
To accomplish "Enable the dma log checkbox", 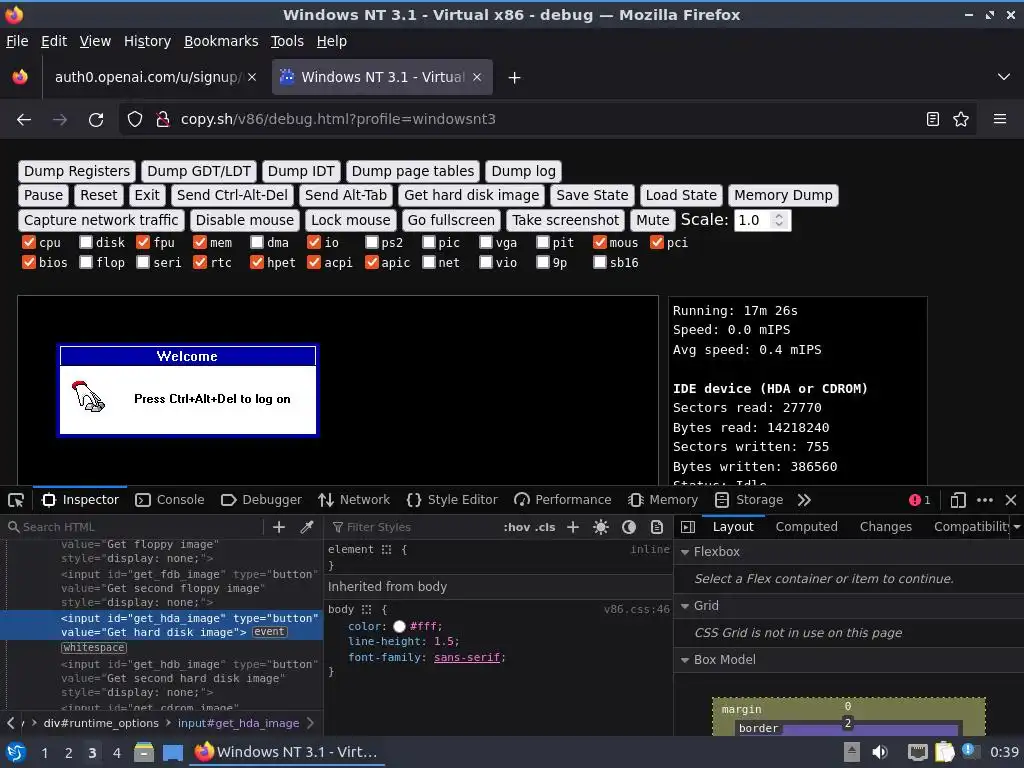I will click(257, 243).
